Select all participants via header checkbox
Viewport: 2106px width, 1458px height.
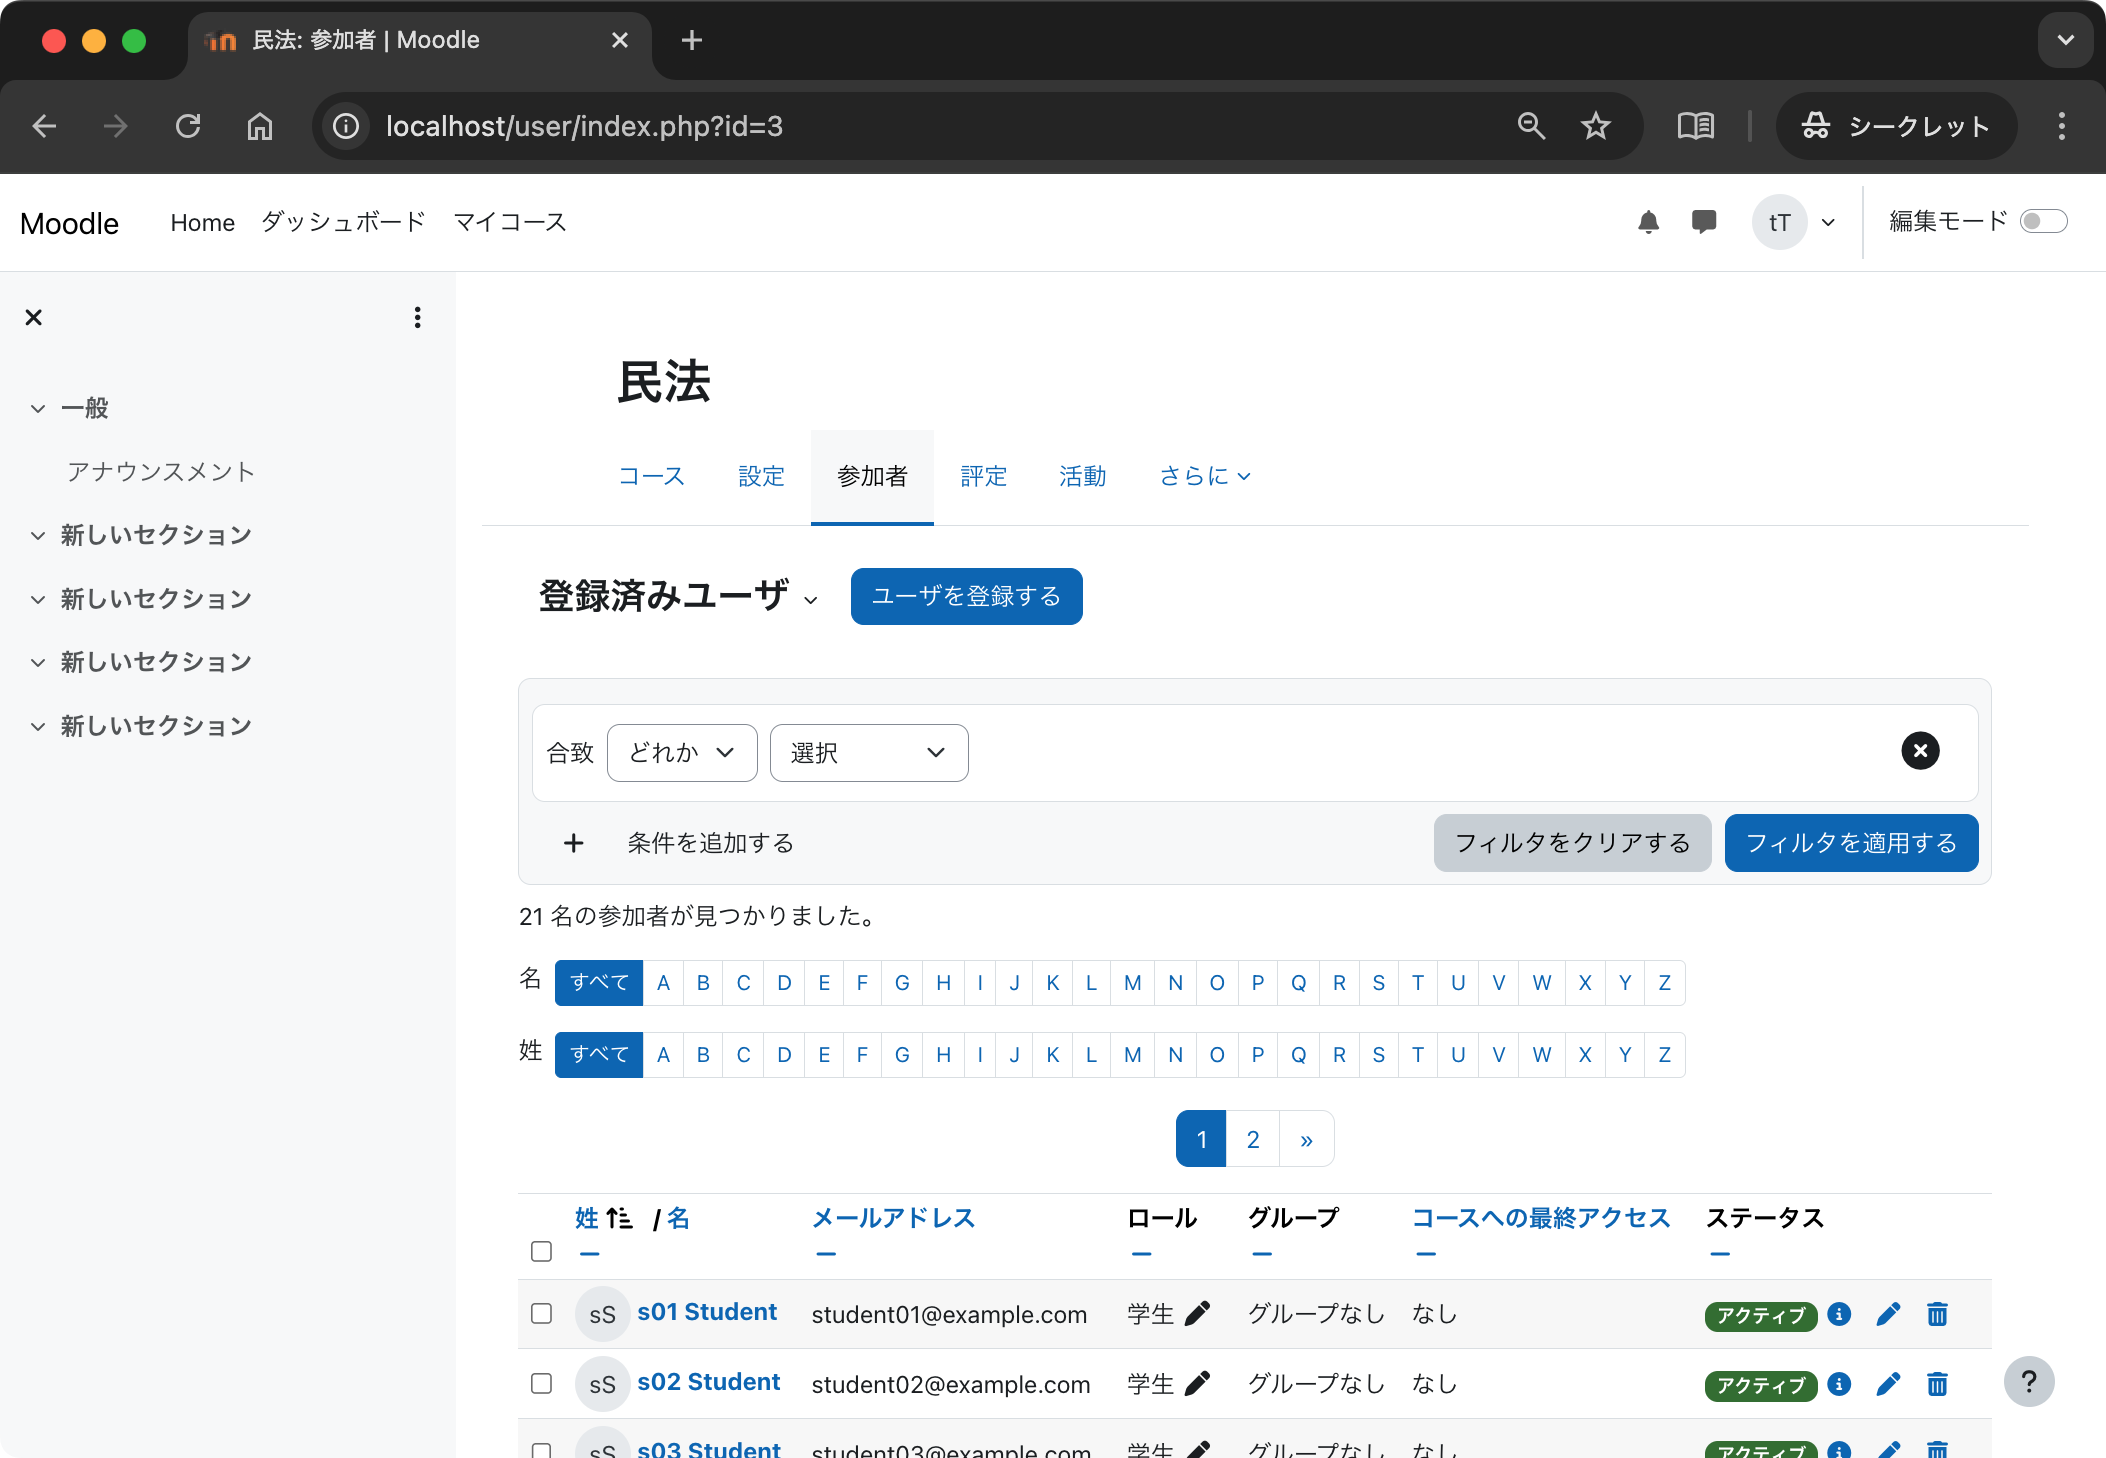(x=541, y=1252)
